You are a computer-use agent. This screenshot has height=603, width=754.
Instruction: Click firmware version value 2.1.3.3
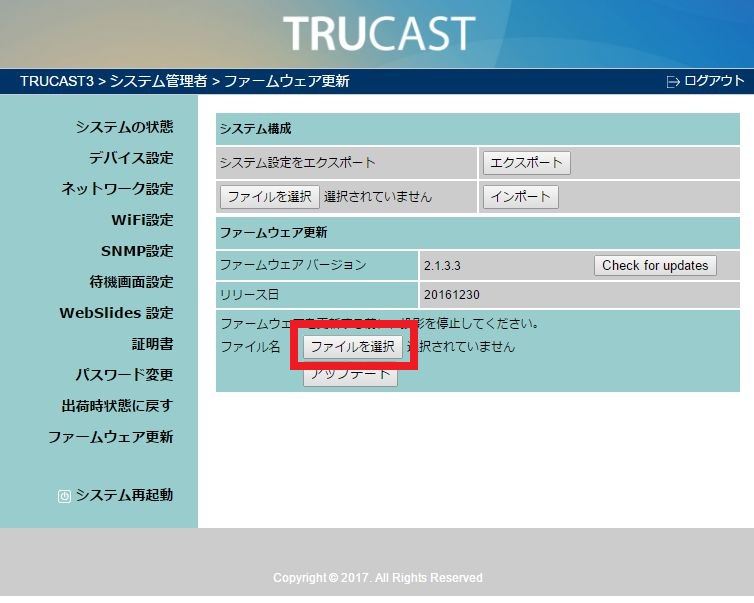[442, 266]
